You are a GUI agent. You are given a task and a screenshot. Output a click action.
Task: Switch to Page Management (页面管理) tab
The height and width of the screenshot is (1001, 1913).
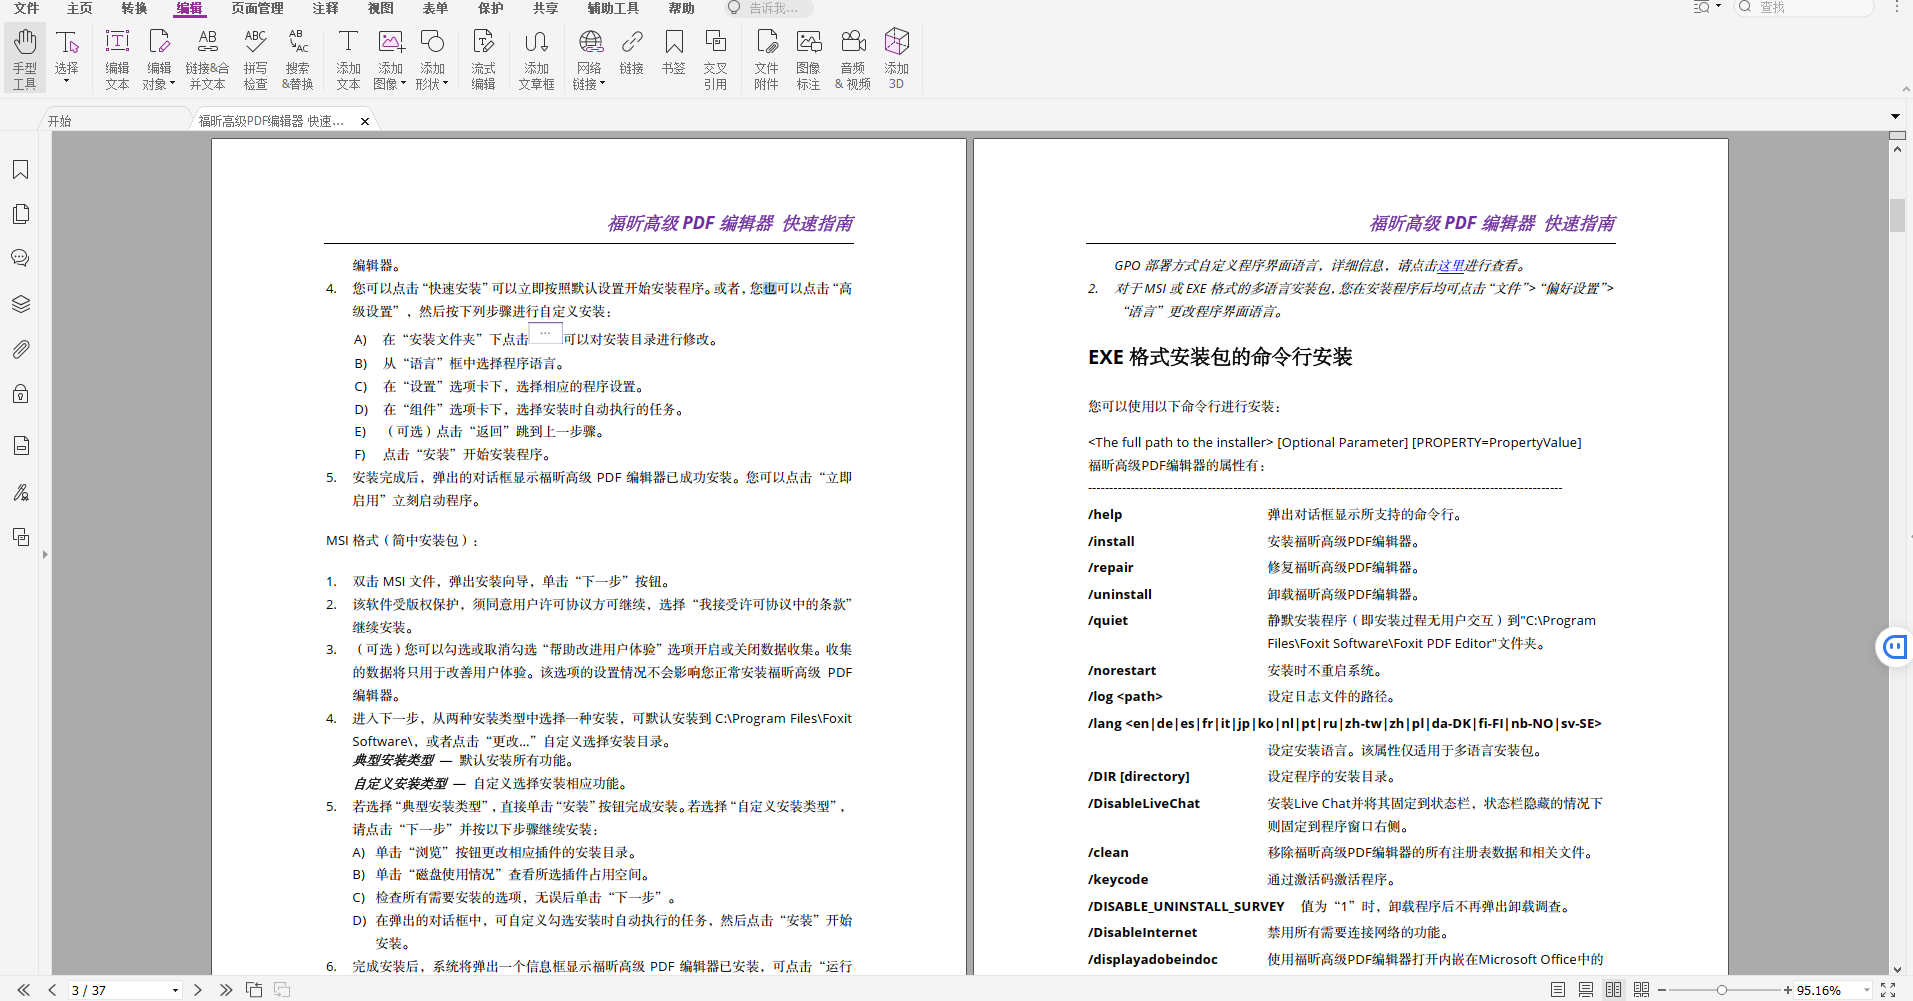[x=257, y=8]
